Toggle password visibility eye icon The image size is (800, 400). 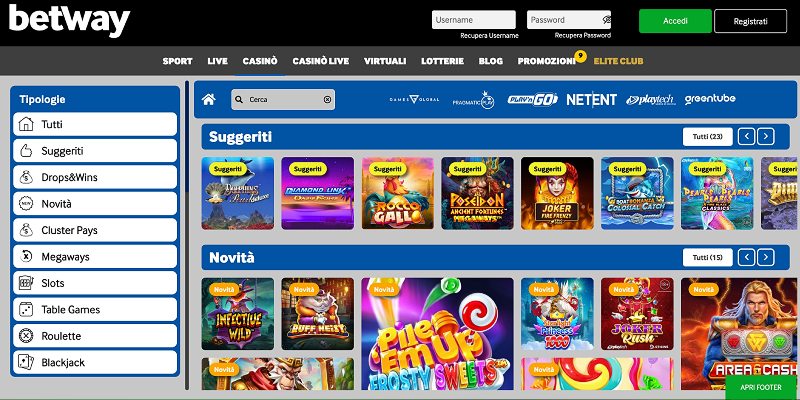pos(606,20)
